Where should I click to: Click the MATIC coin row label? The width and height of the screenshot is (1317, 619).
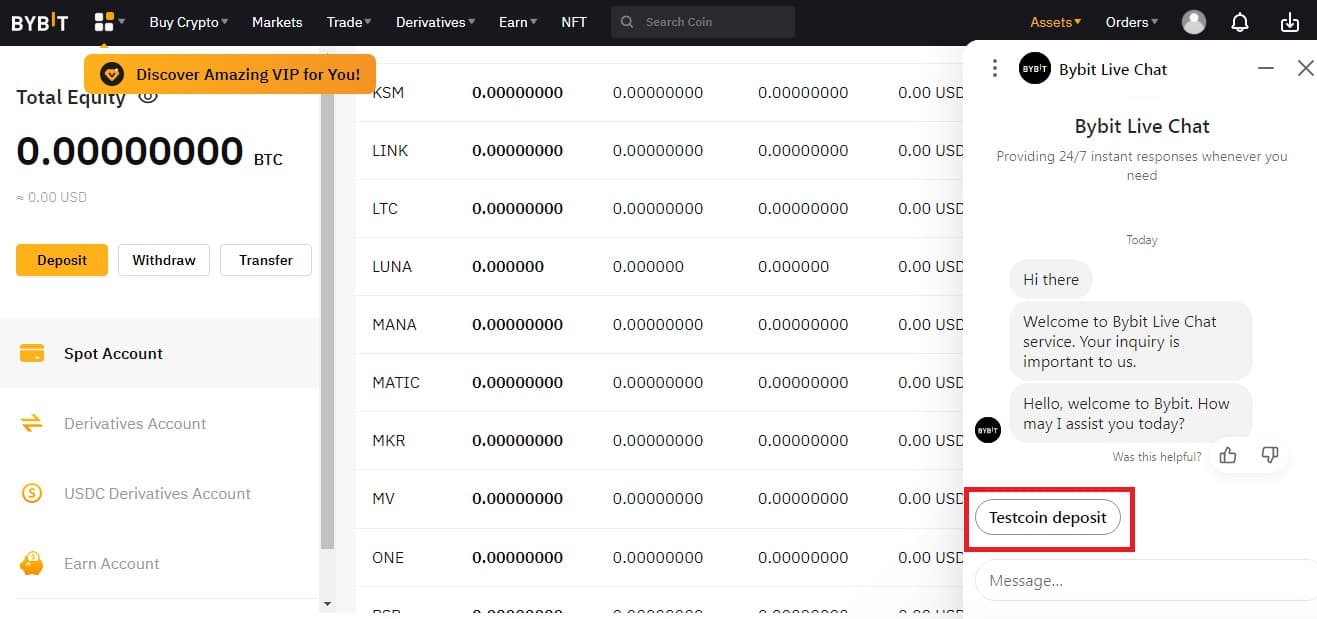pos(396,382)
